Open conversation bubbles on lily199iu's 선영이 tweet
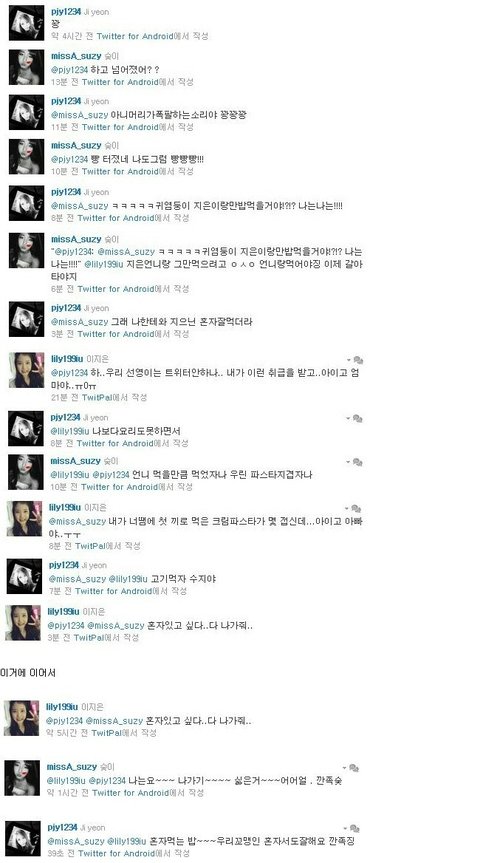 (358, 360)
